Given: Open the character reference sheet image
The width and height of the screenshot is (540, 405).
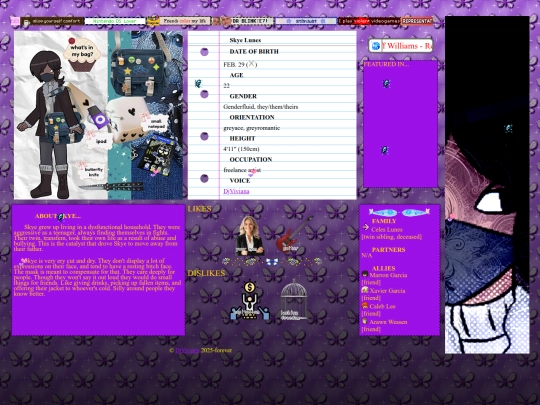Looking at the screenshot, I should pyautogui.click(x=98, y=115).
